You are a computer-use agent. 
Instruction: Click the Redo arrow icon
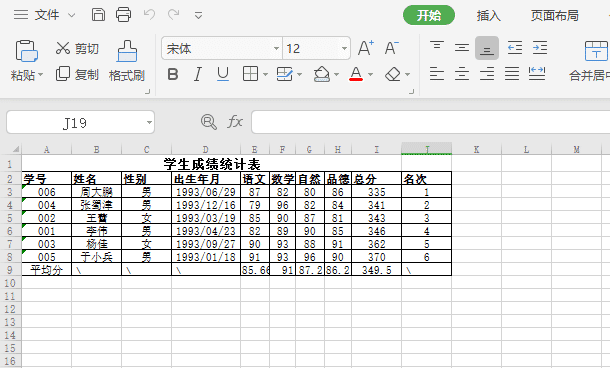[174, 15]
